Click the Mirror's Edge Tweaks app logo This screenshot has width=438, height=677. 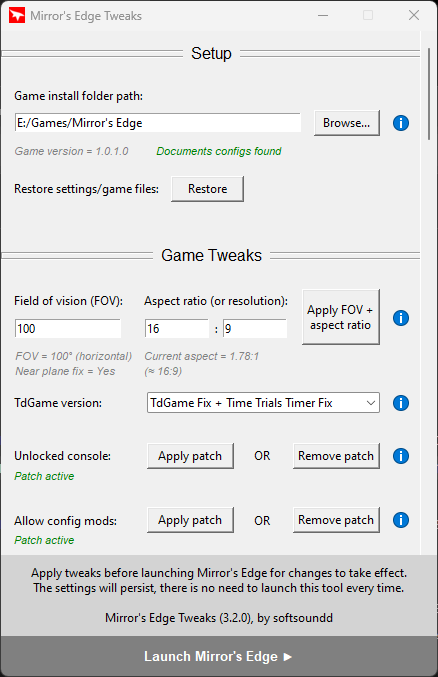[x=17, y=16]
